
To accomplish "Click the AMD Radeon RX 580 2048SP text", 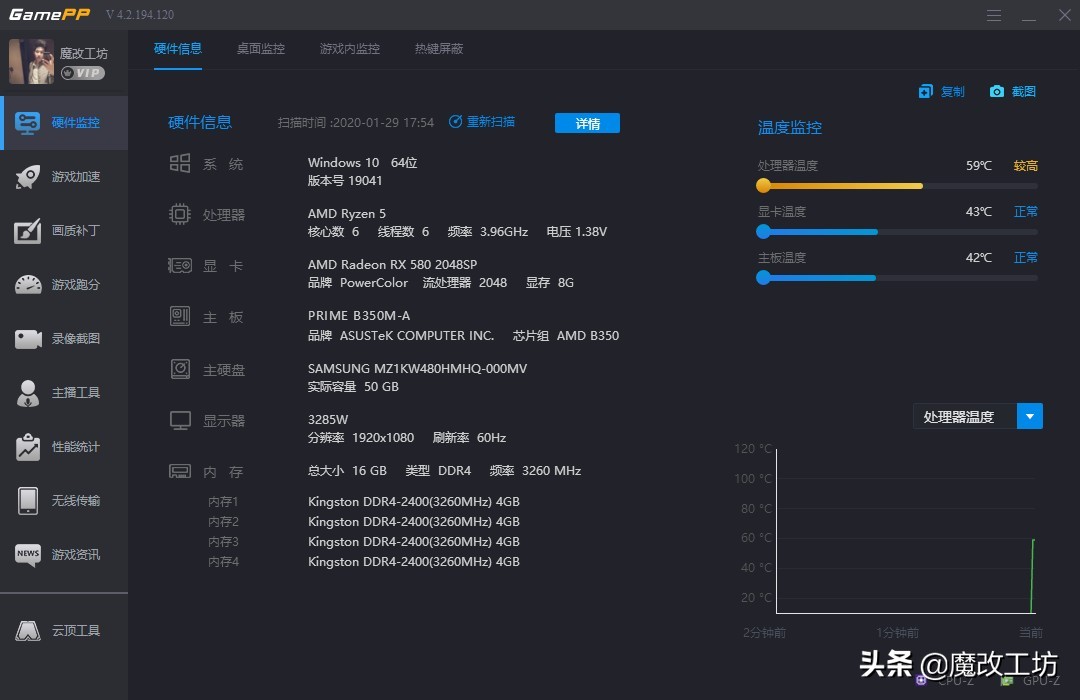I will tap(392, 265).
